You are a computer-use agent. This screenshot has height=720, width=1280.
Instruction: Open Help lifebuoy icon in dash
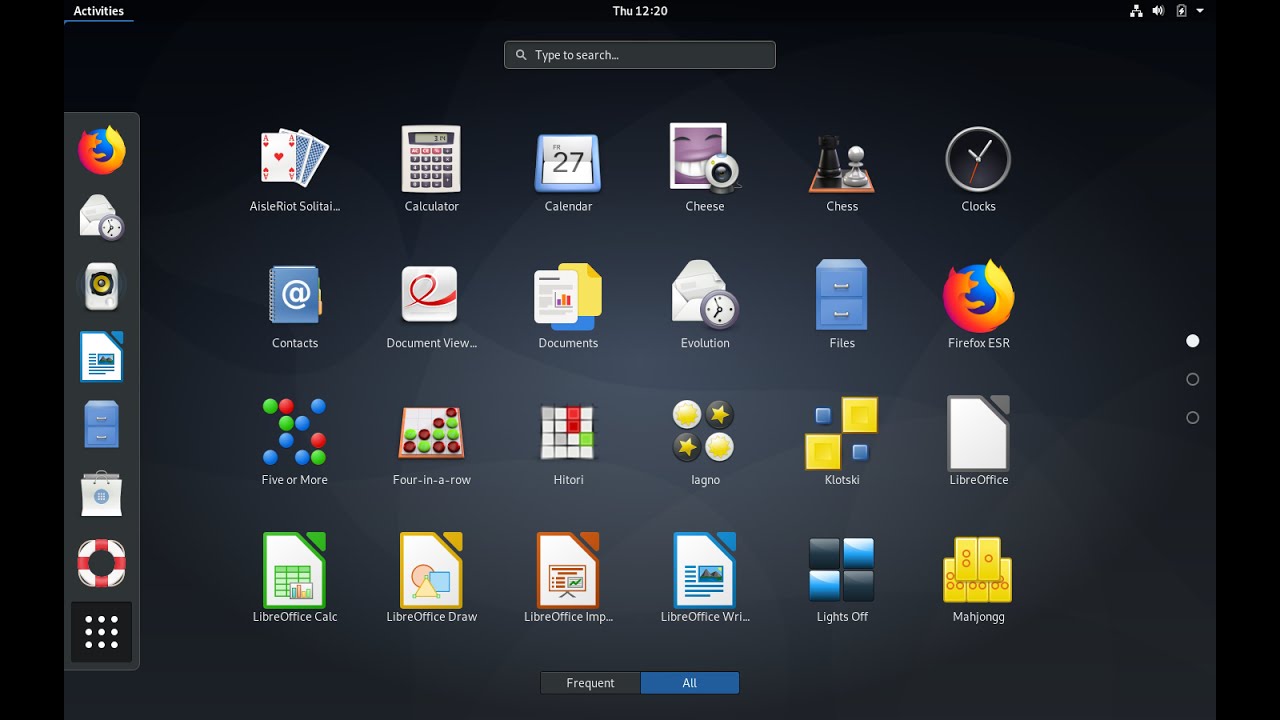point(102,563)
